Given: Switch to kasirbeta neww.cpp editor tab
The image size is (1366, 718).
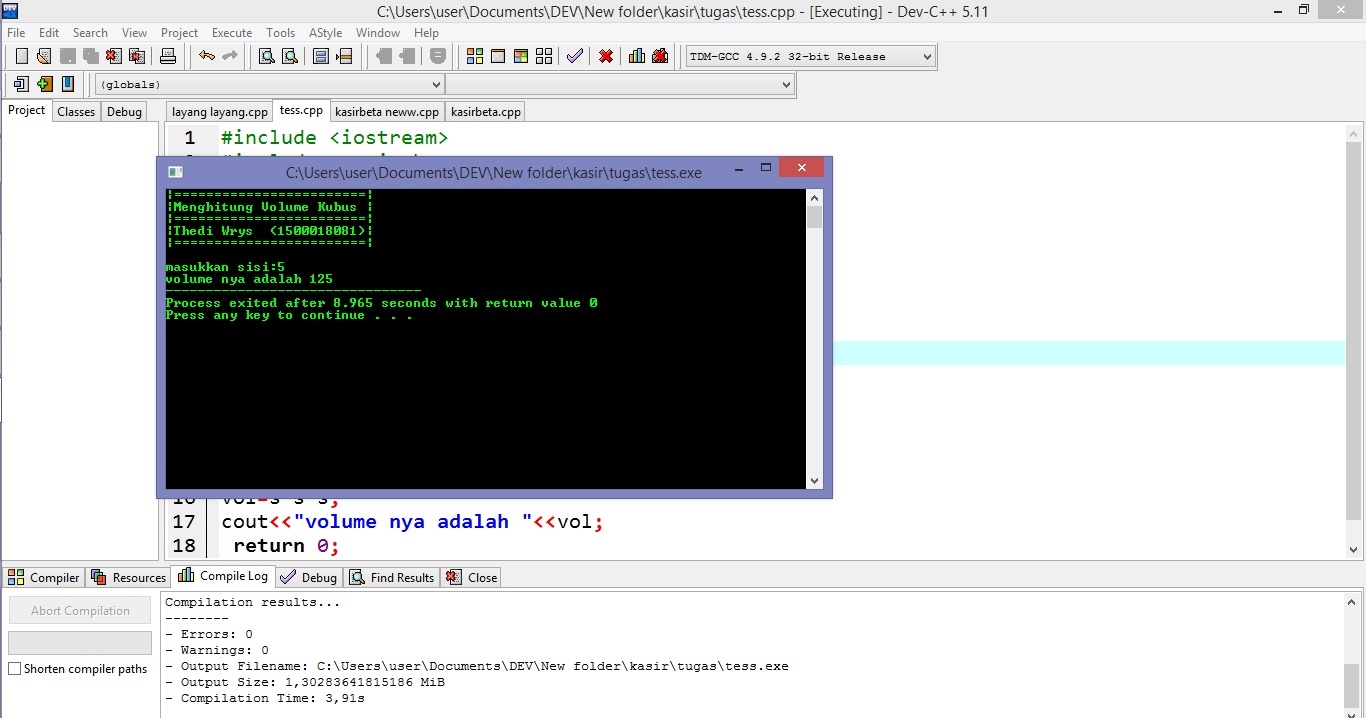Looking at the screenshot, I should pyautogui.click(x=387, y=112).
